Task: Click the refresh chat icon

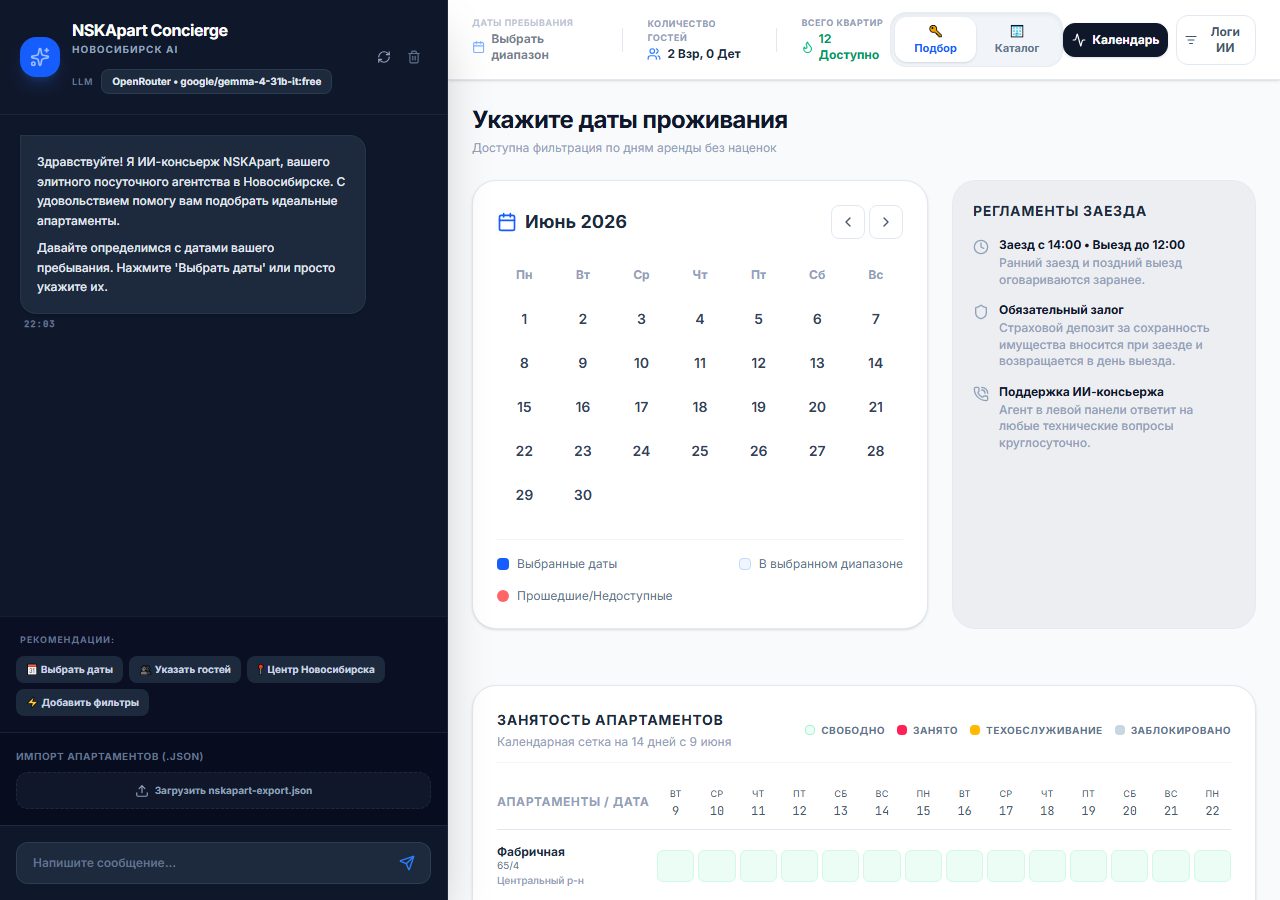Action: click(x=384, y=57)
